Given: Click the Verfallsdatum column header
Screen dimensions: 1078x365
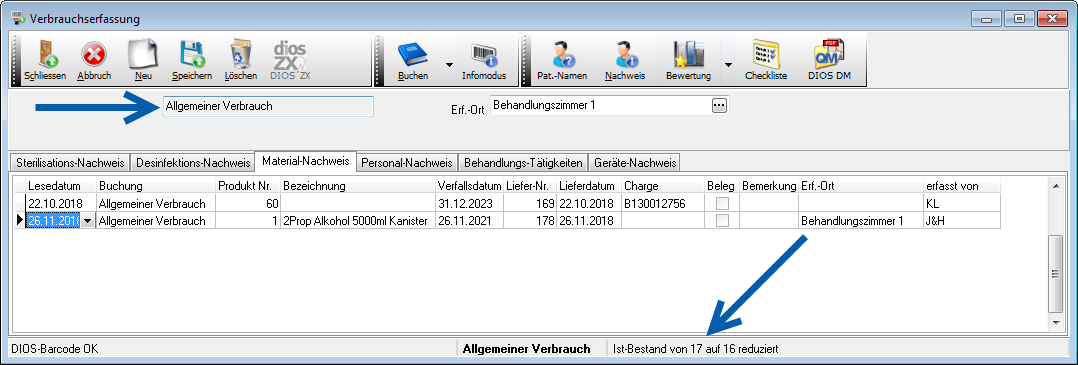Looking at the screenshot, I should coord(470,186).
